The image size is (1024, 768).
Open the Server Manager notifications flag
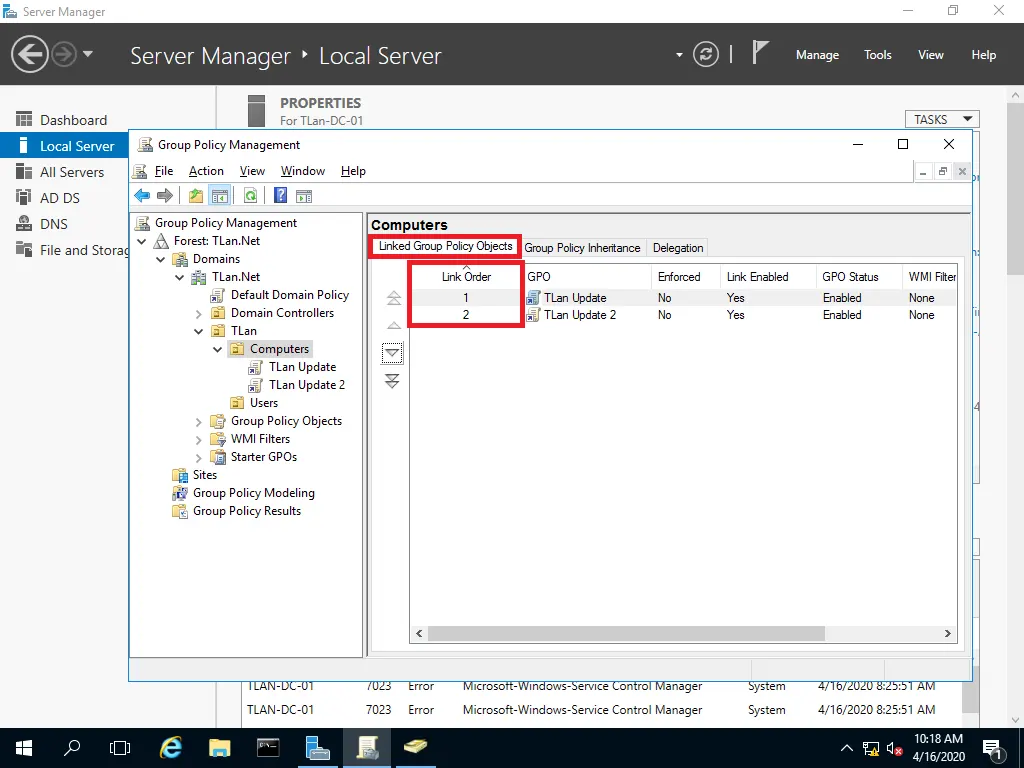[x=760, y=53]
